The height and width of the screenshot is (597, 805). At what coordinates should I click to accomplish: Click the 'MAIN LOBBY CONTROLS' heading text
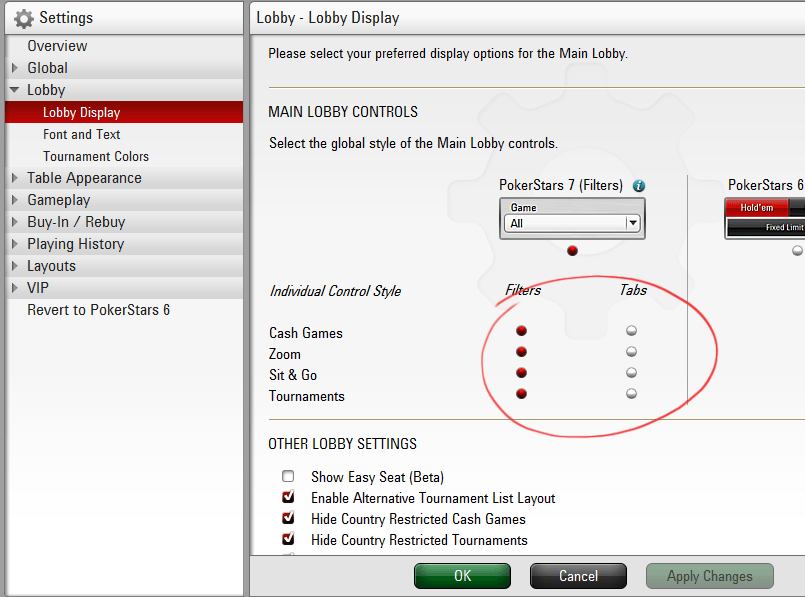(343, 112)
